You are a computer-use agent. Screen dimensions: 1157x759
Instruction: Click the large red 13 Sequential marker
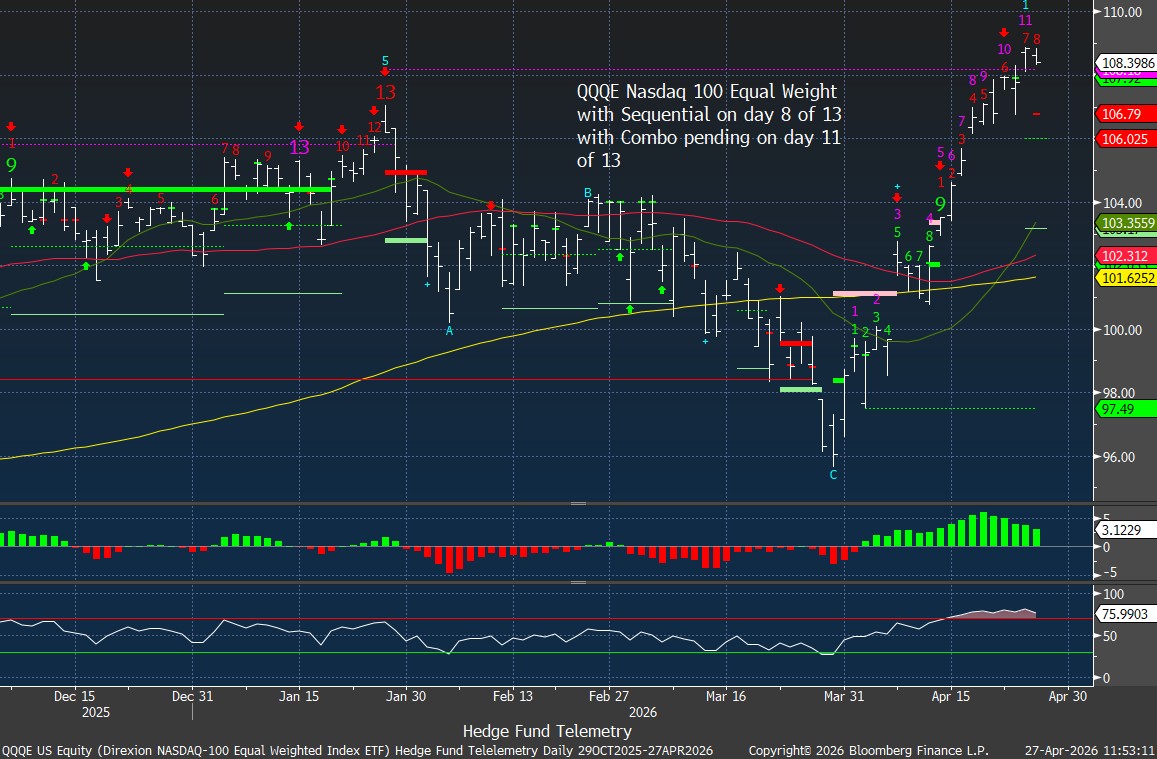pyautogui.click(x=385, y=93)
